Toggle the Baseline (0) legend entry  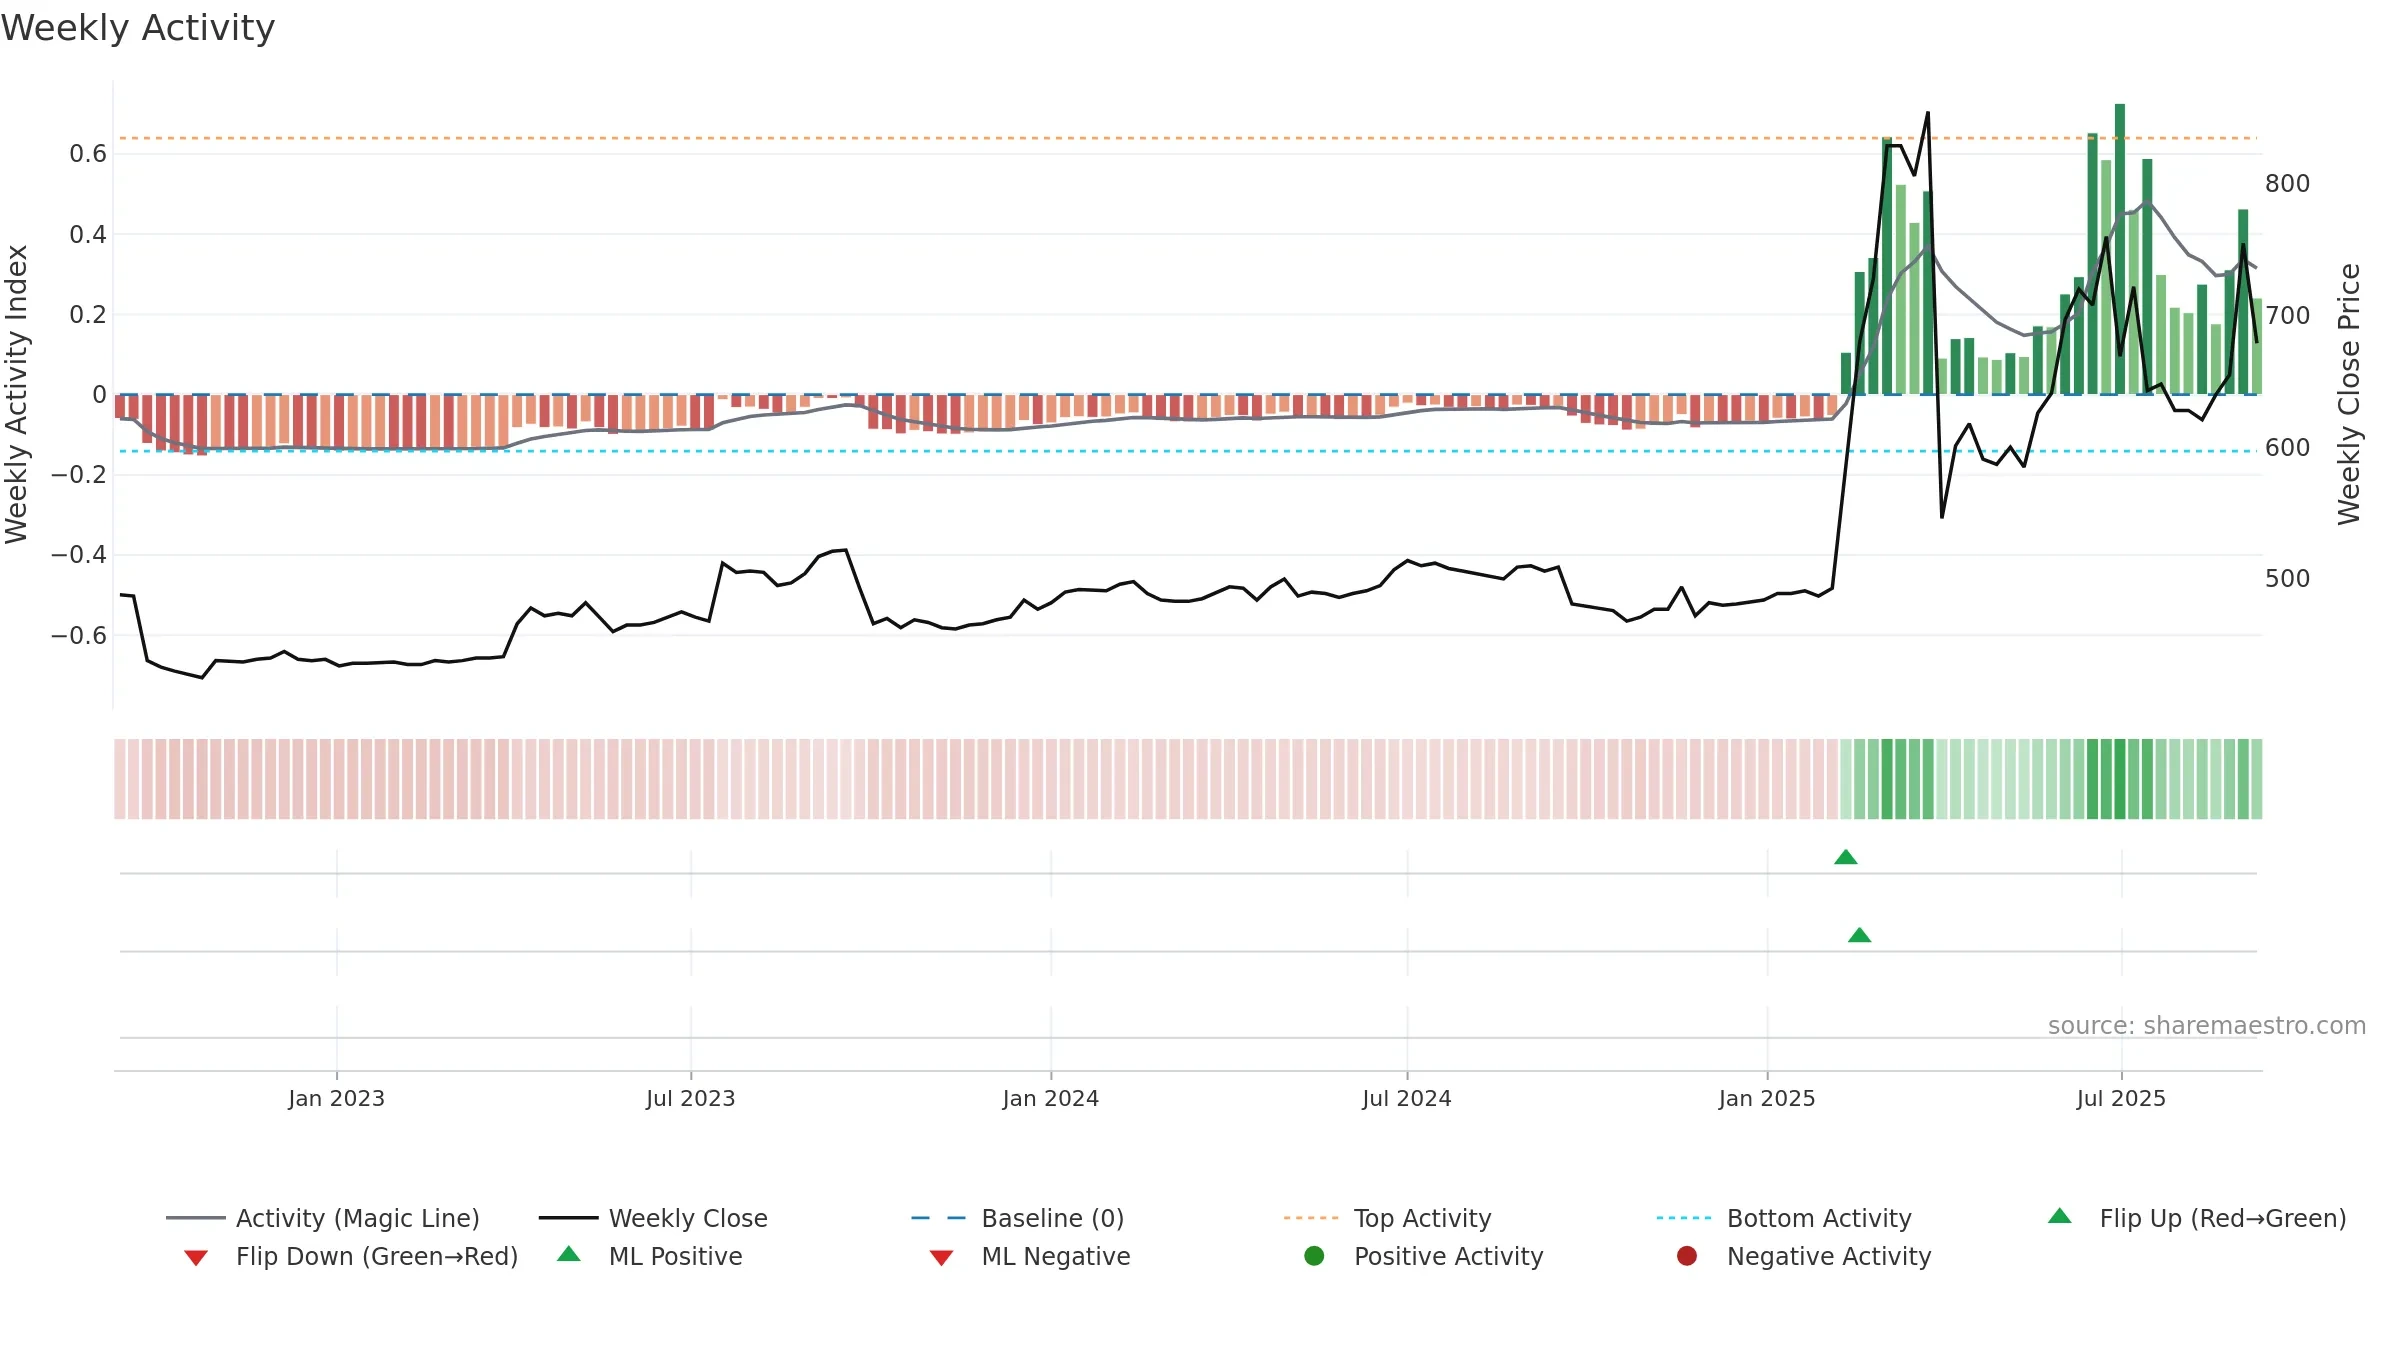coord(1018,1218)
